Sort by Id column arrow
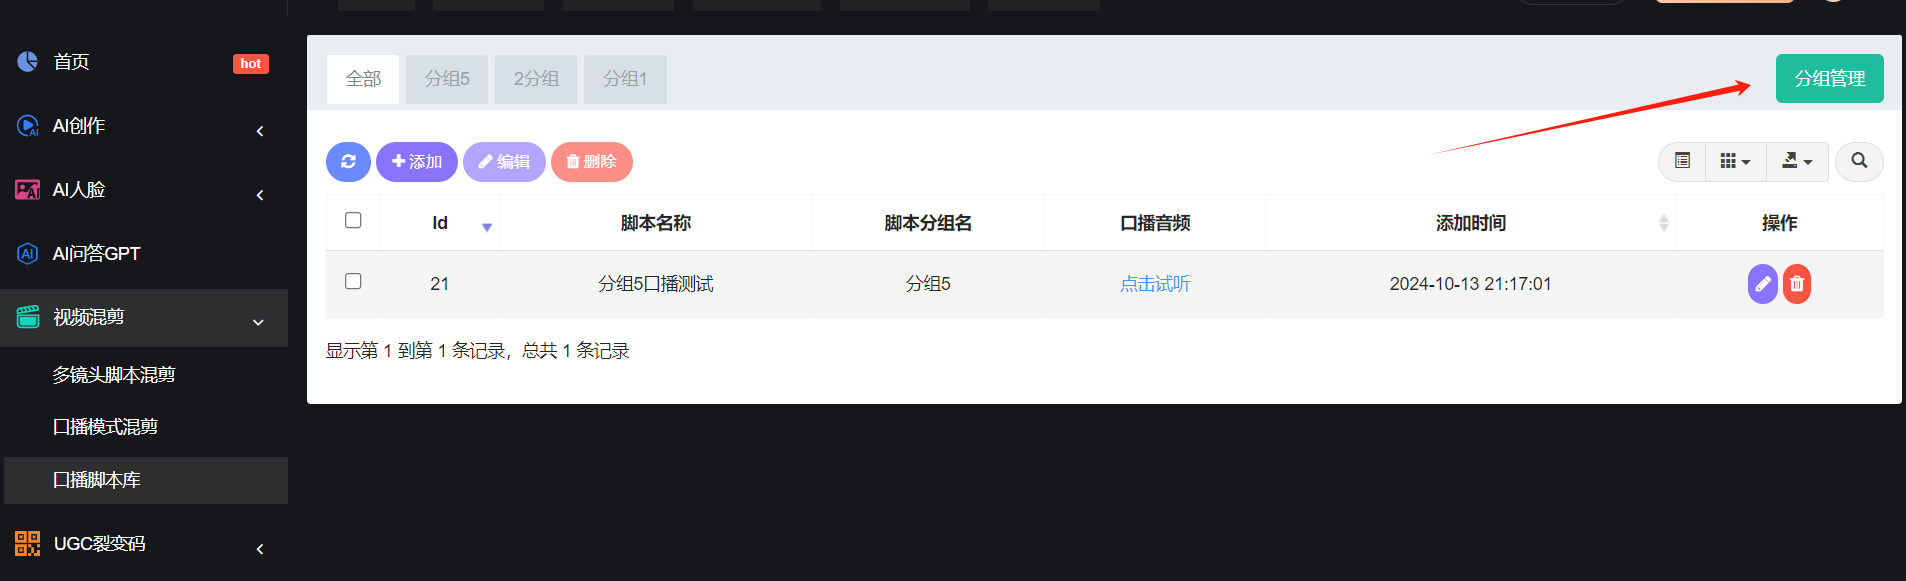Screen dimensions: 1906x581 click(x=487, y=227)
